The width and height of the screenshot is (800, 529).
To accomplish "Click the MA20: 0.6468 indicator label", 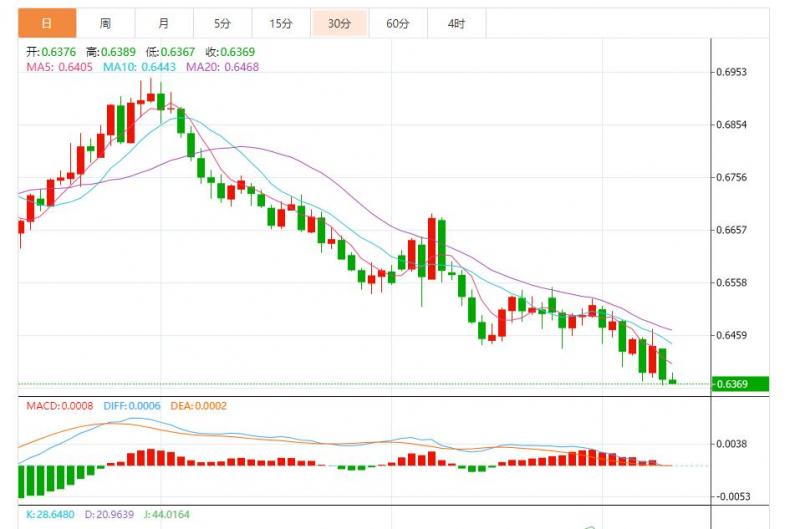I will pos(222,67).
